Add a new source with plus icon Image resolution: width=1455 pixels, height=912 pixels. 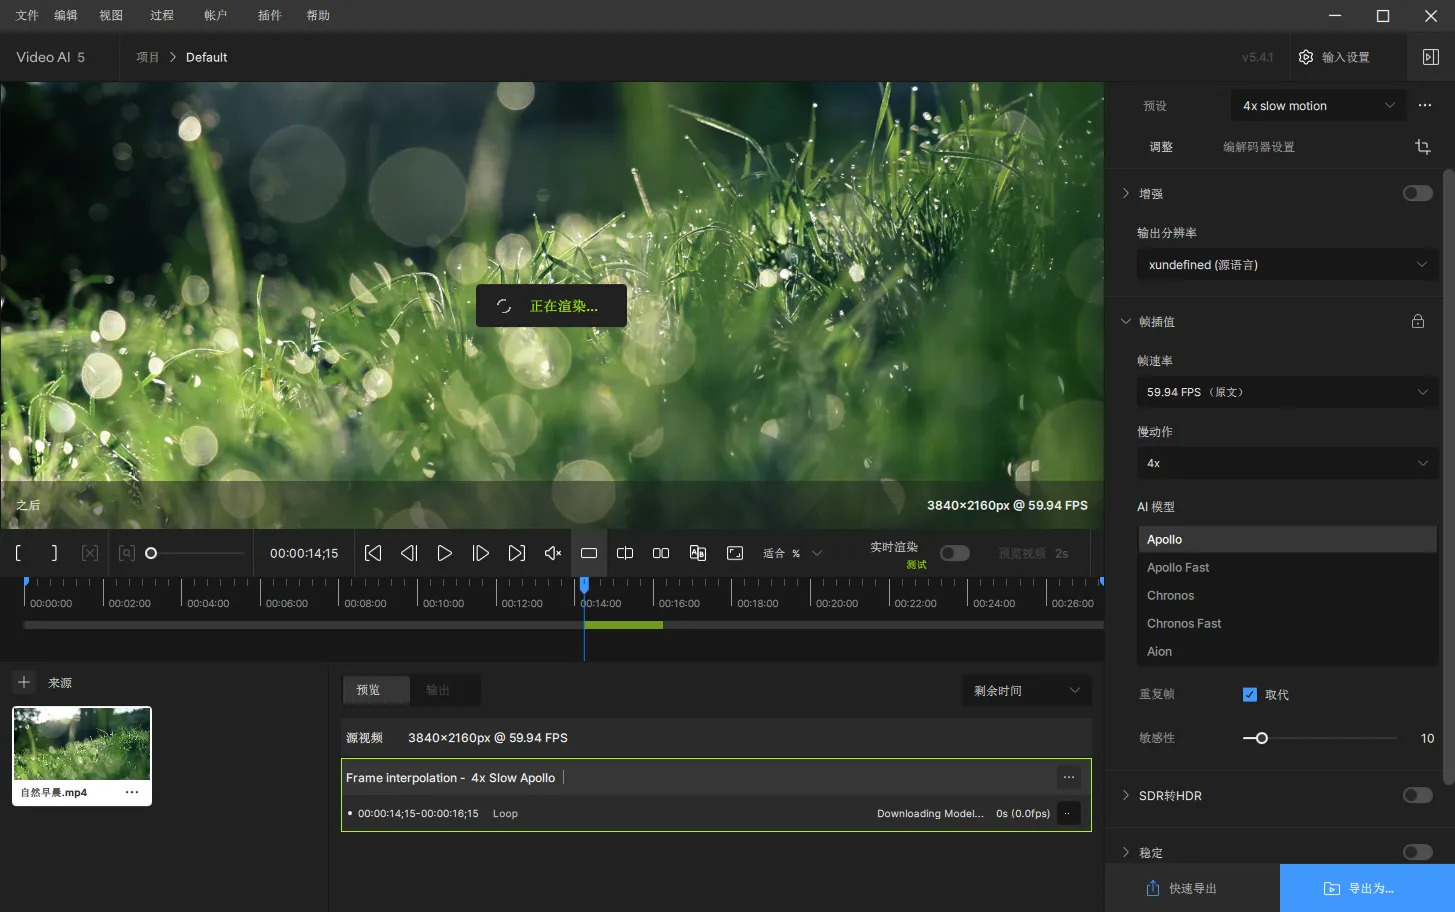tap(24, 682)
